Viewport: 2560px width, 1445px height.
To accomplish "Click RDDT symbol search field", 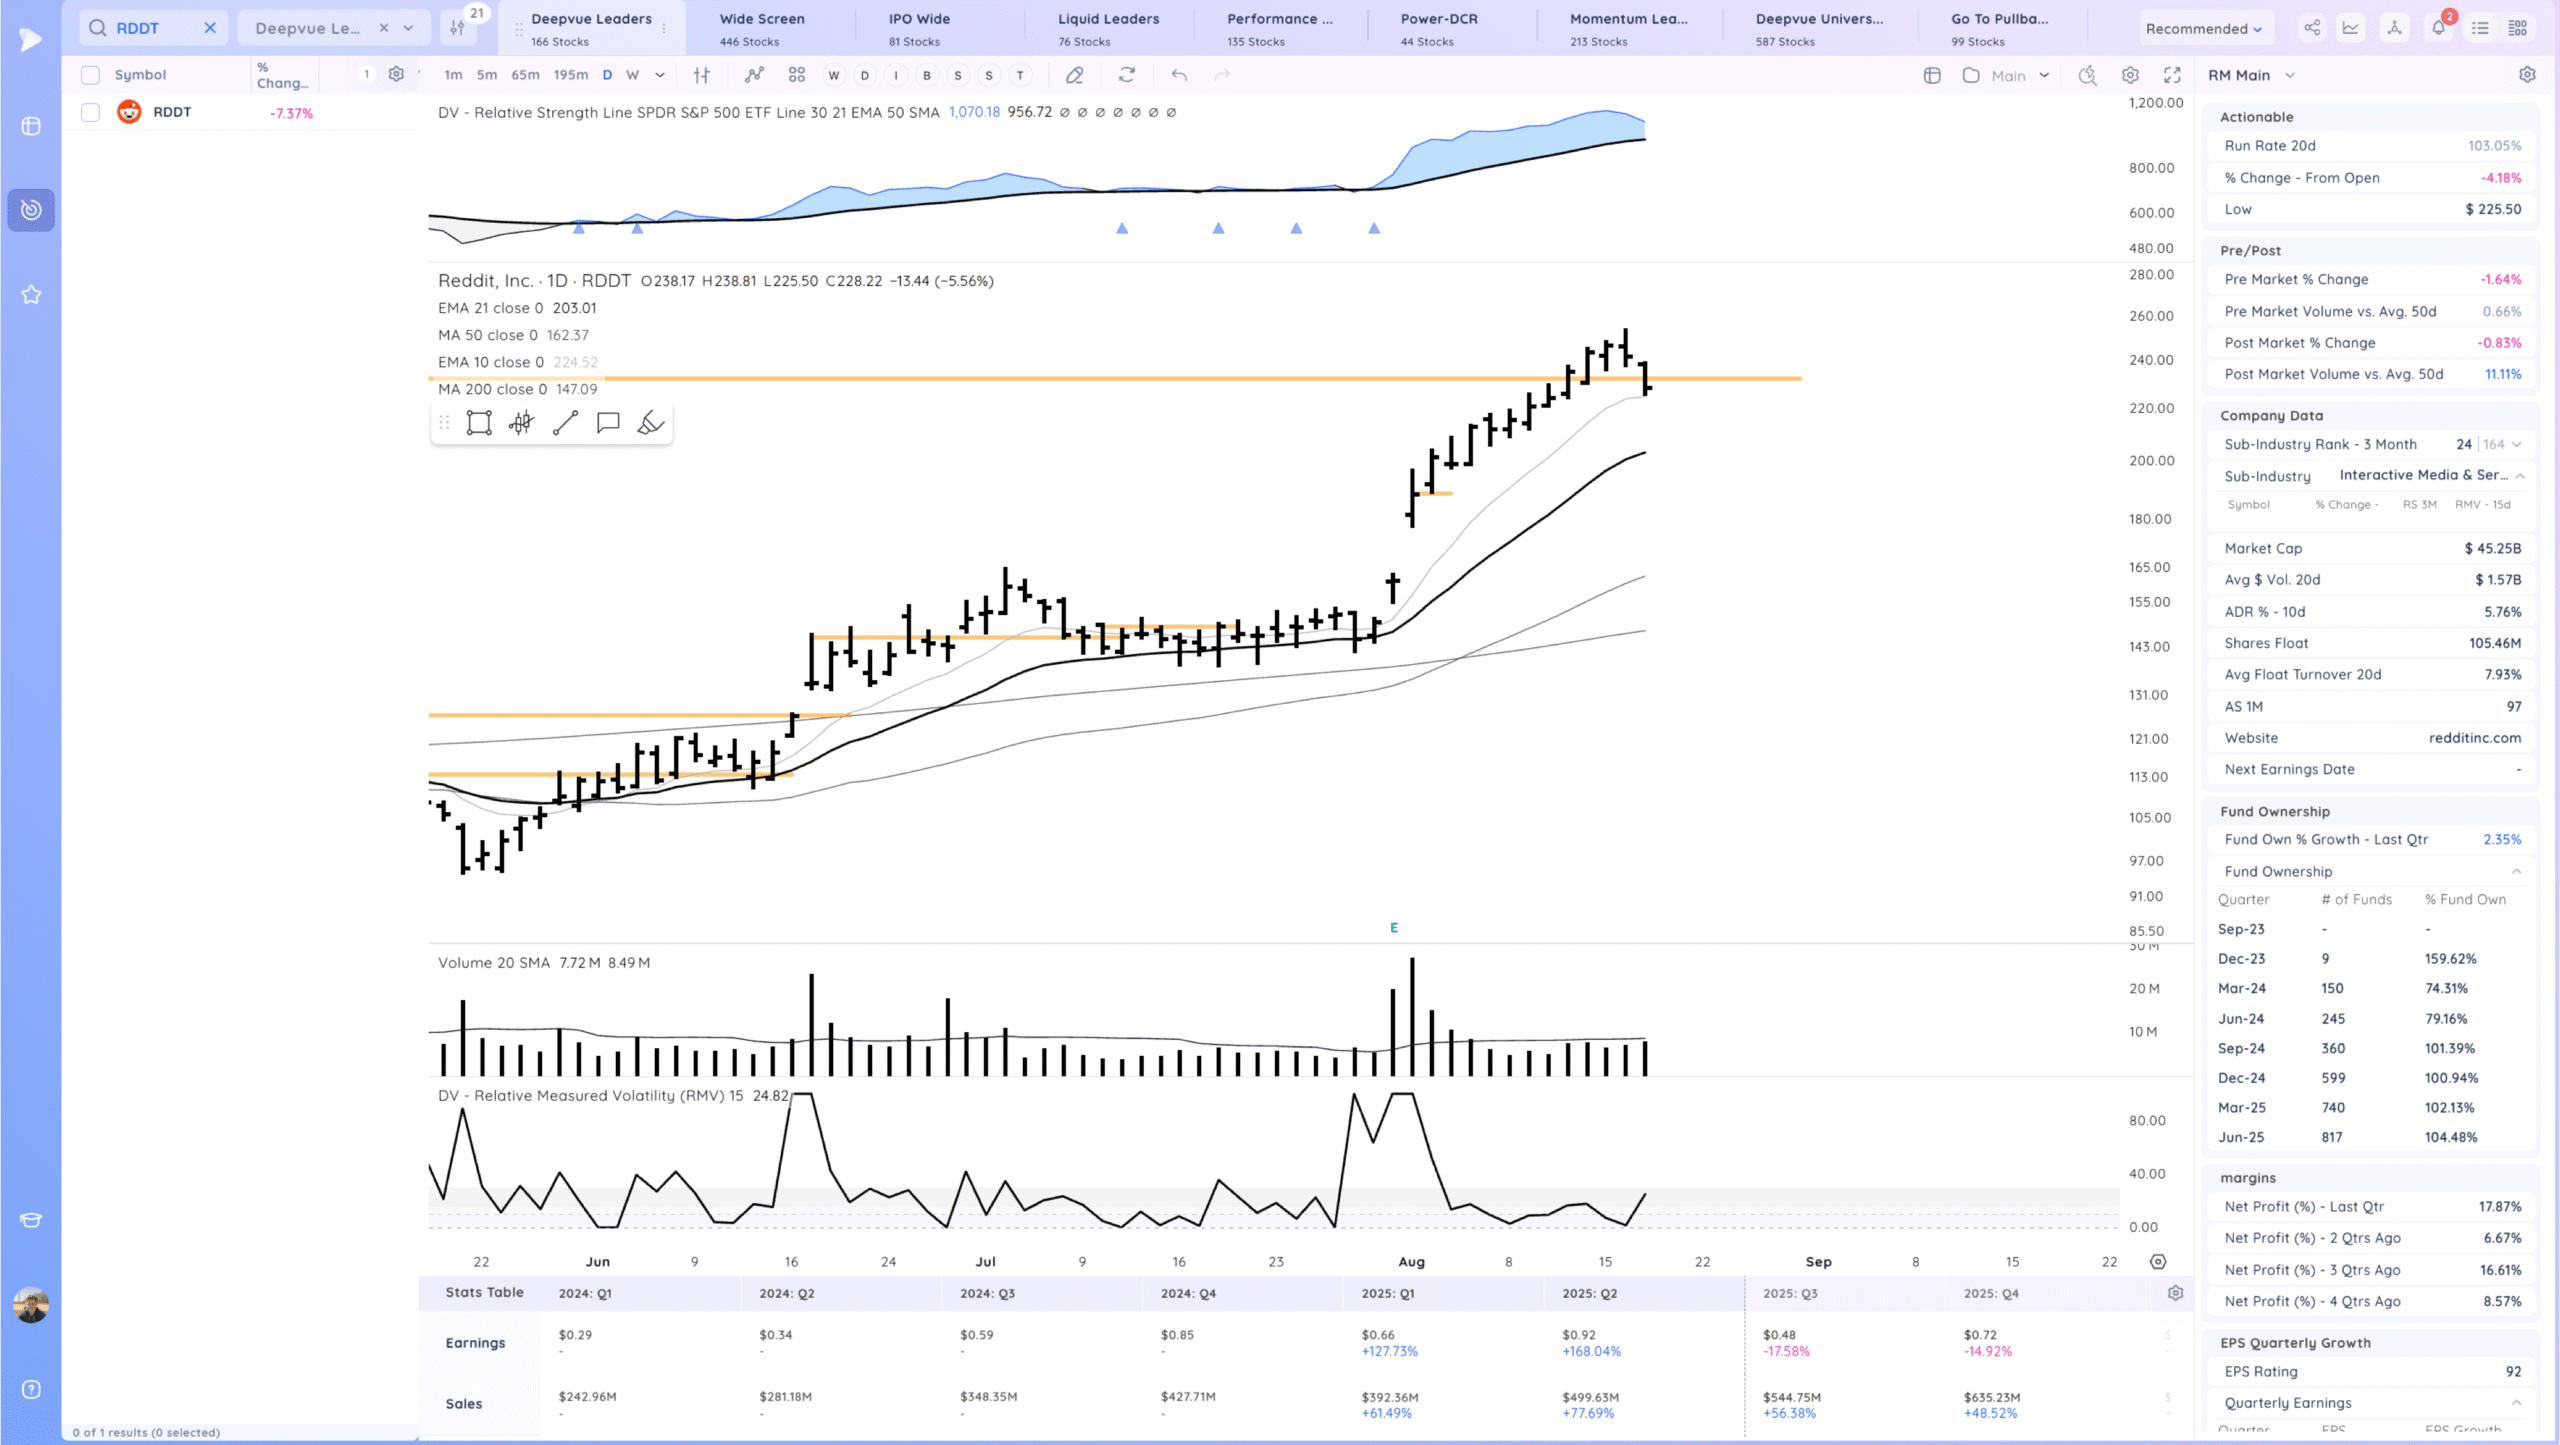I will tap(152, 28).
